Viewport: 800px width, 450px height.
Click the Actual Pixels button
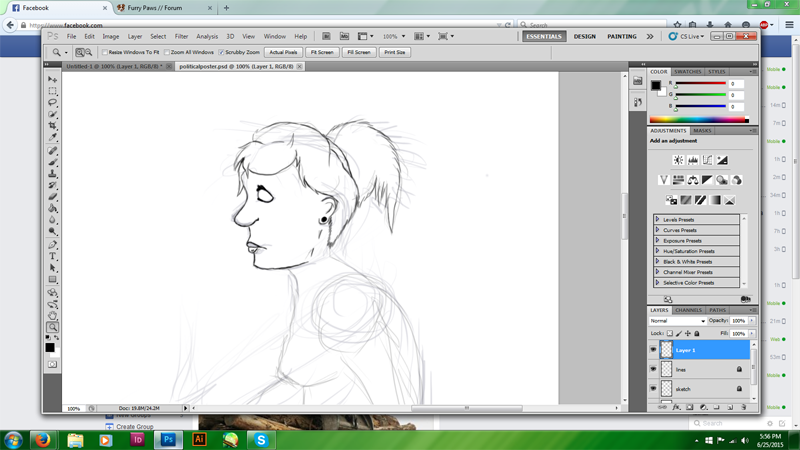(283, 52)
